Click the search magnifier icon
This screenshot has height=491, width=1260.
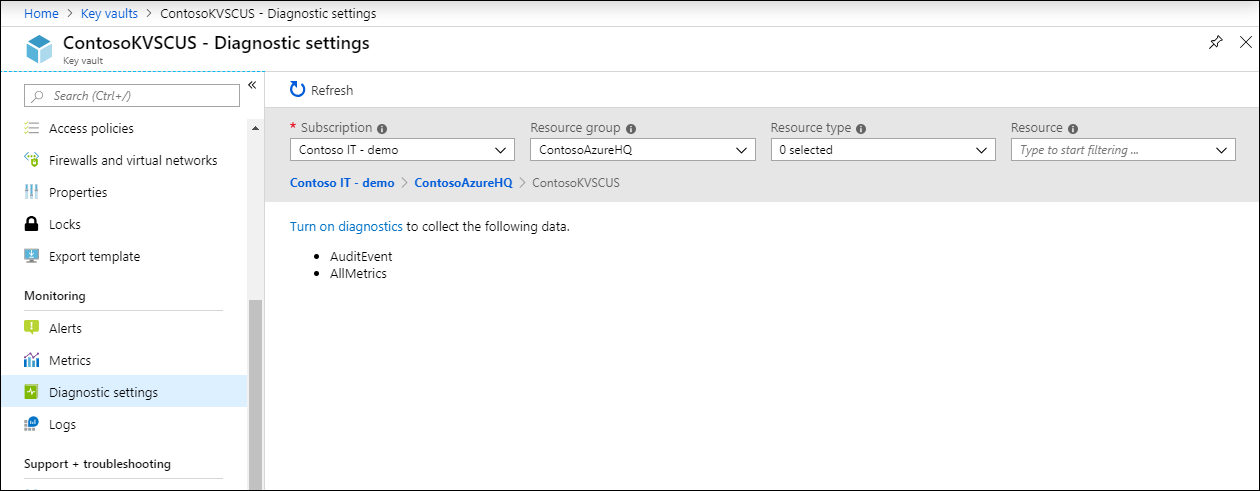coord(38,96)
